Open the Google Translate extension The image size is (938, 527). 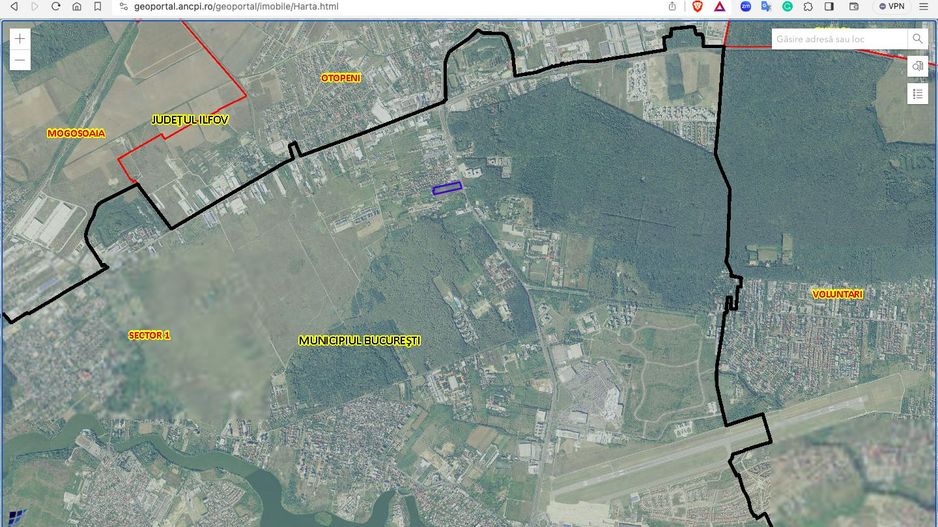(766, 7)
